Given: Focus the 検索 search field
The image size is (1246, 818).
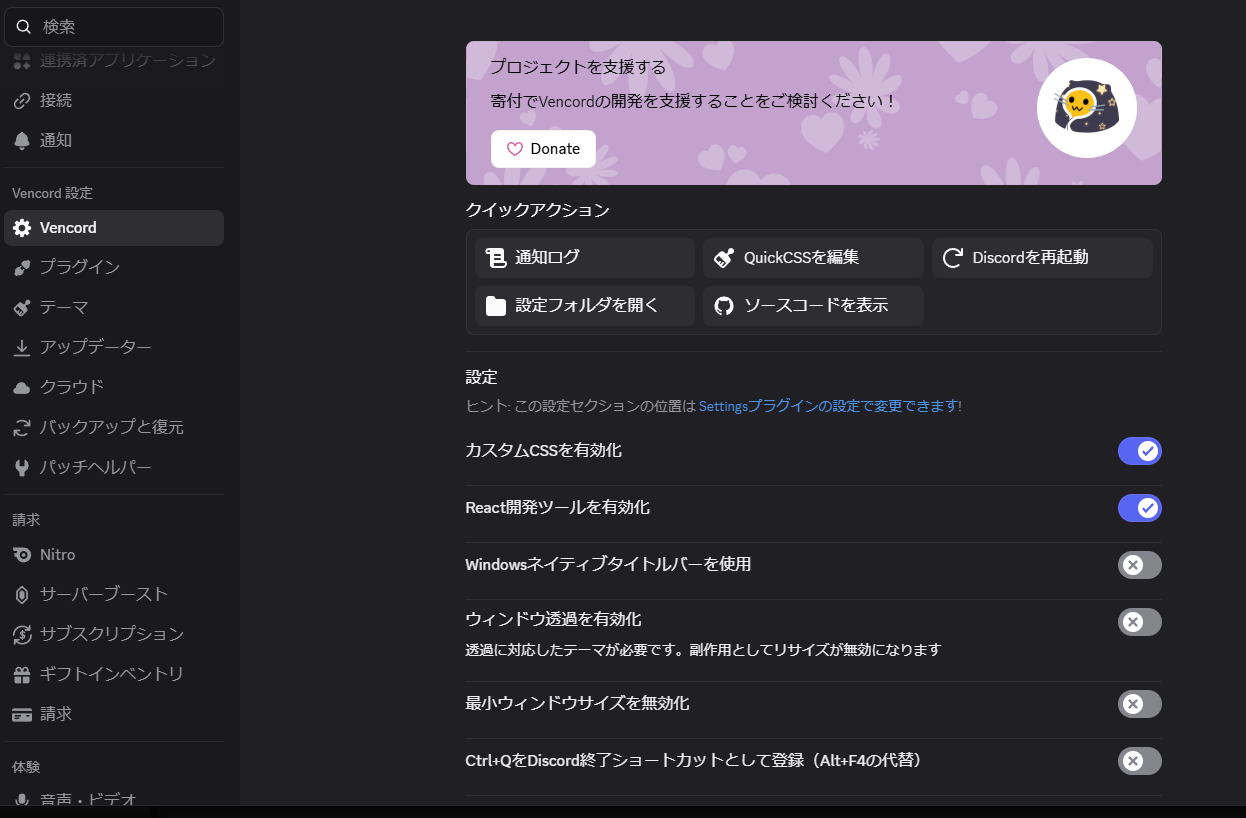Looking at the screenshot, I should pos(114,27).
